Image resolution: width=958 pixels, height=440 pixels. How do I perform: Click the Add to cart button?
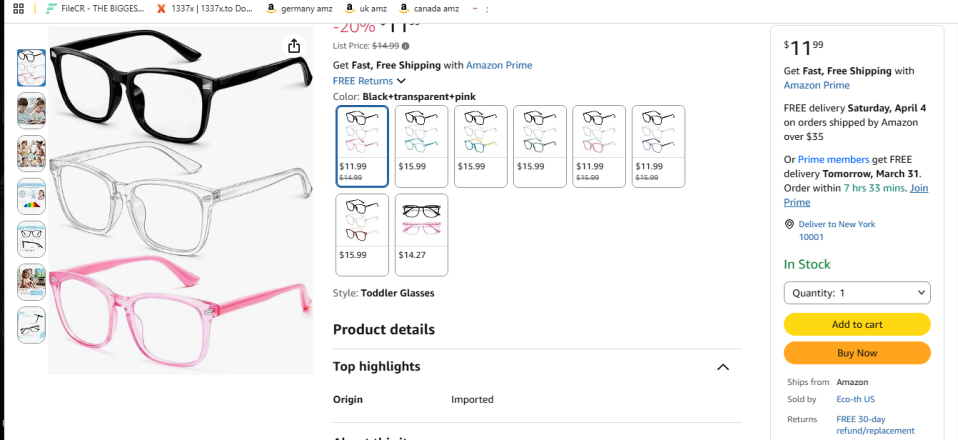(x=857, y=324)
